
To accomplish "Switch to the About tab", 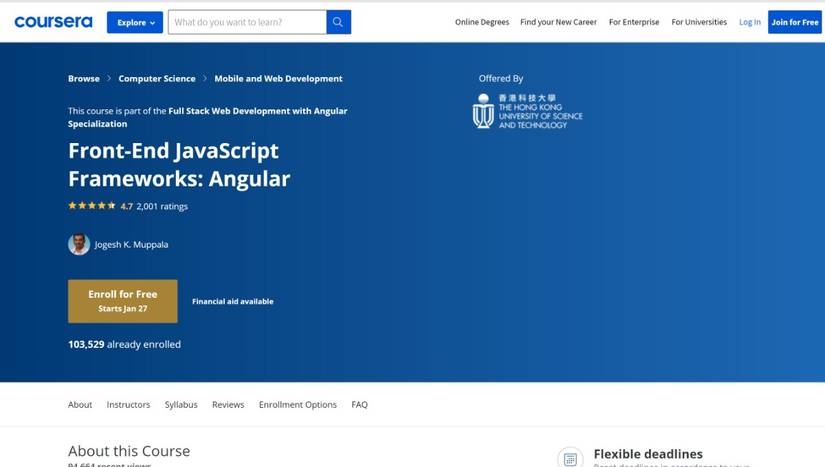I will [80, 404].
